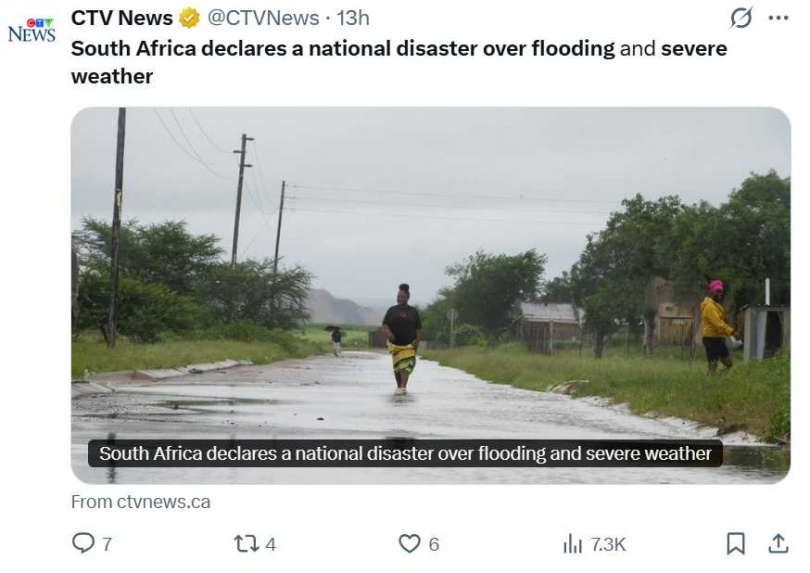Go to the @CTVNews handle
Image resolution: width=810 pixels, height=573 pixels.
point(263,18)
